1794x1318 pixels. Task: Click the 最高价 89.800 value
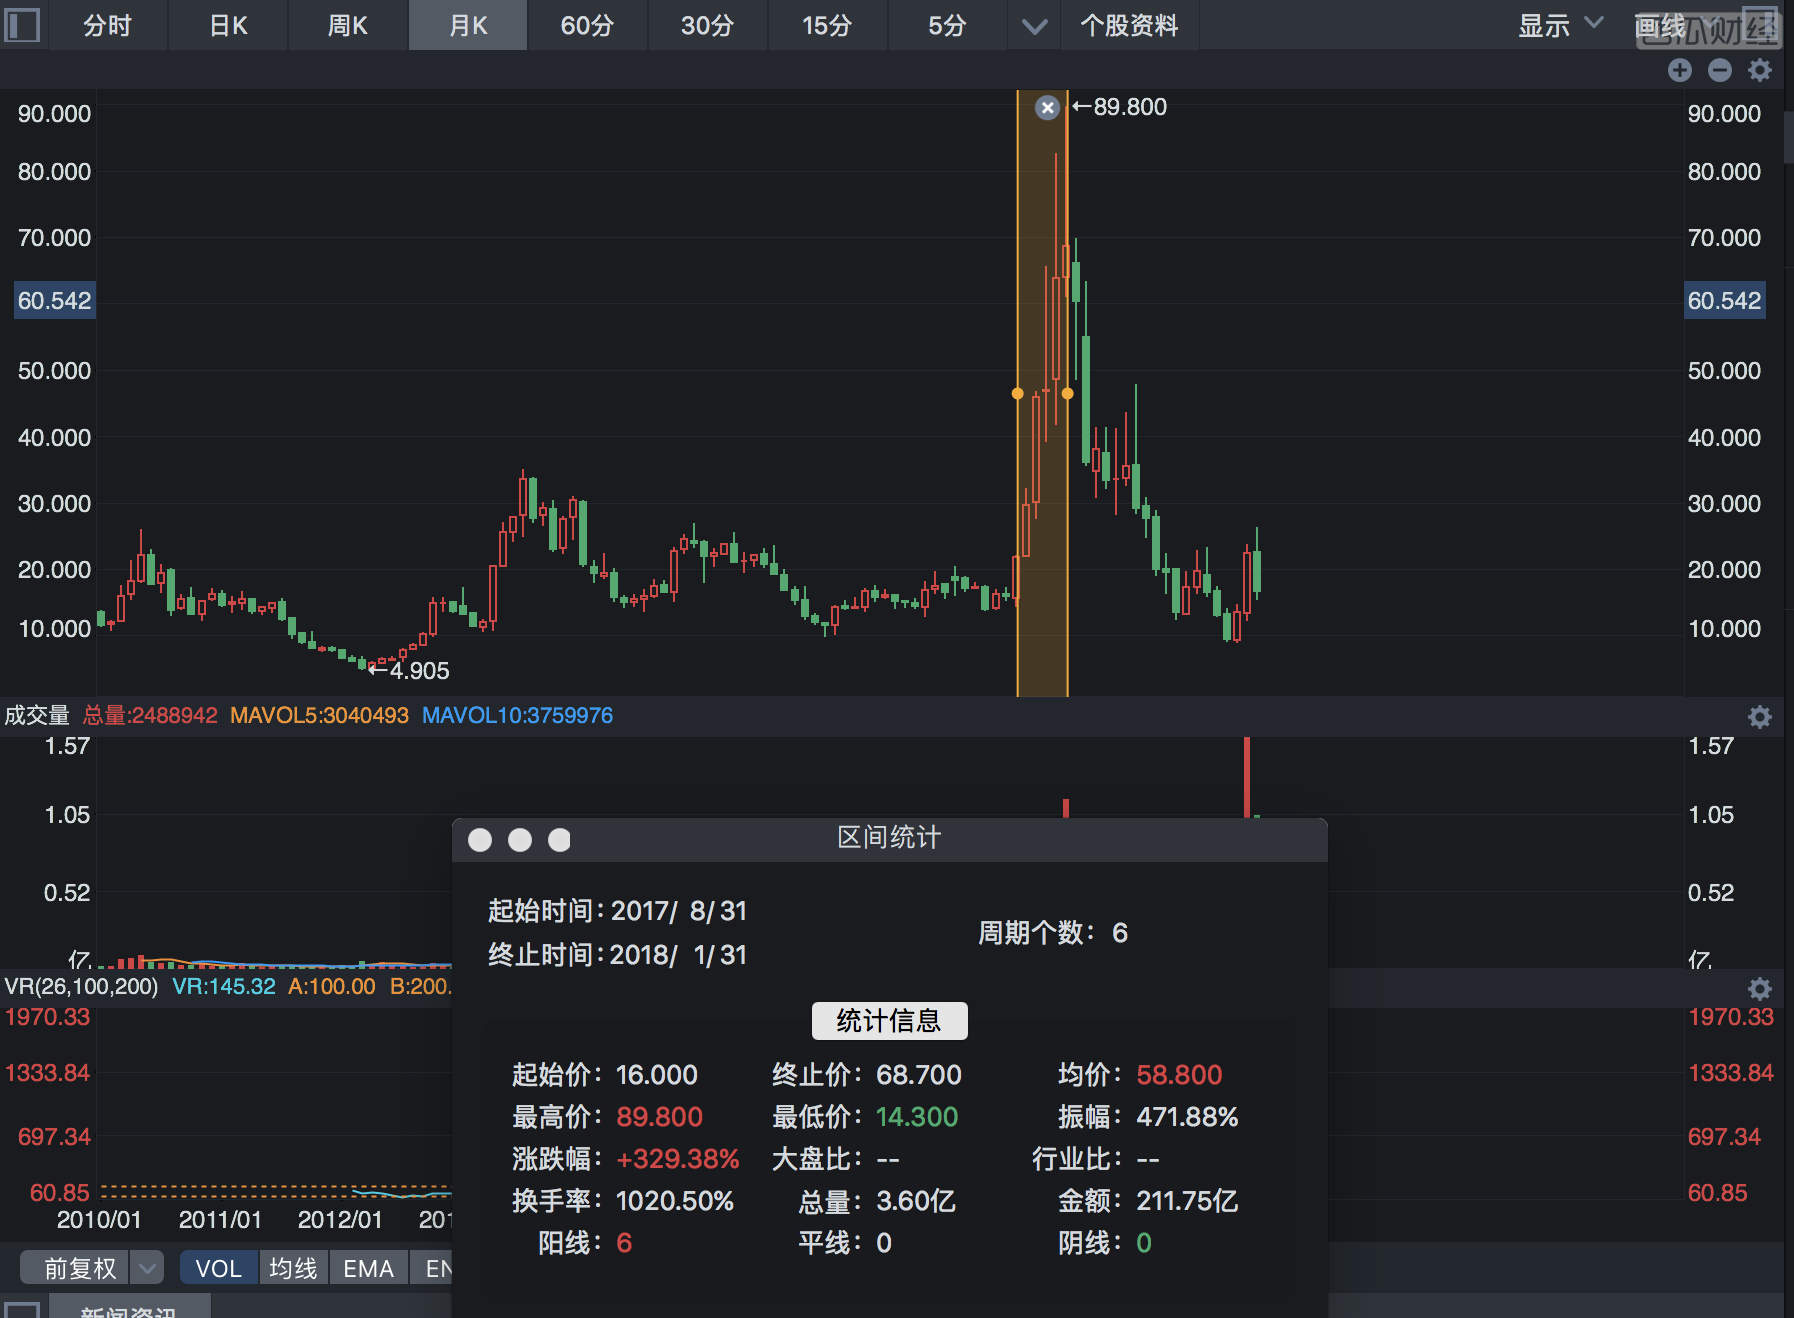coord(659,1117)
